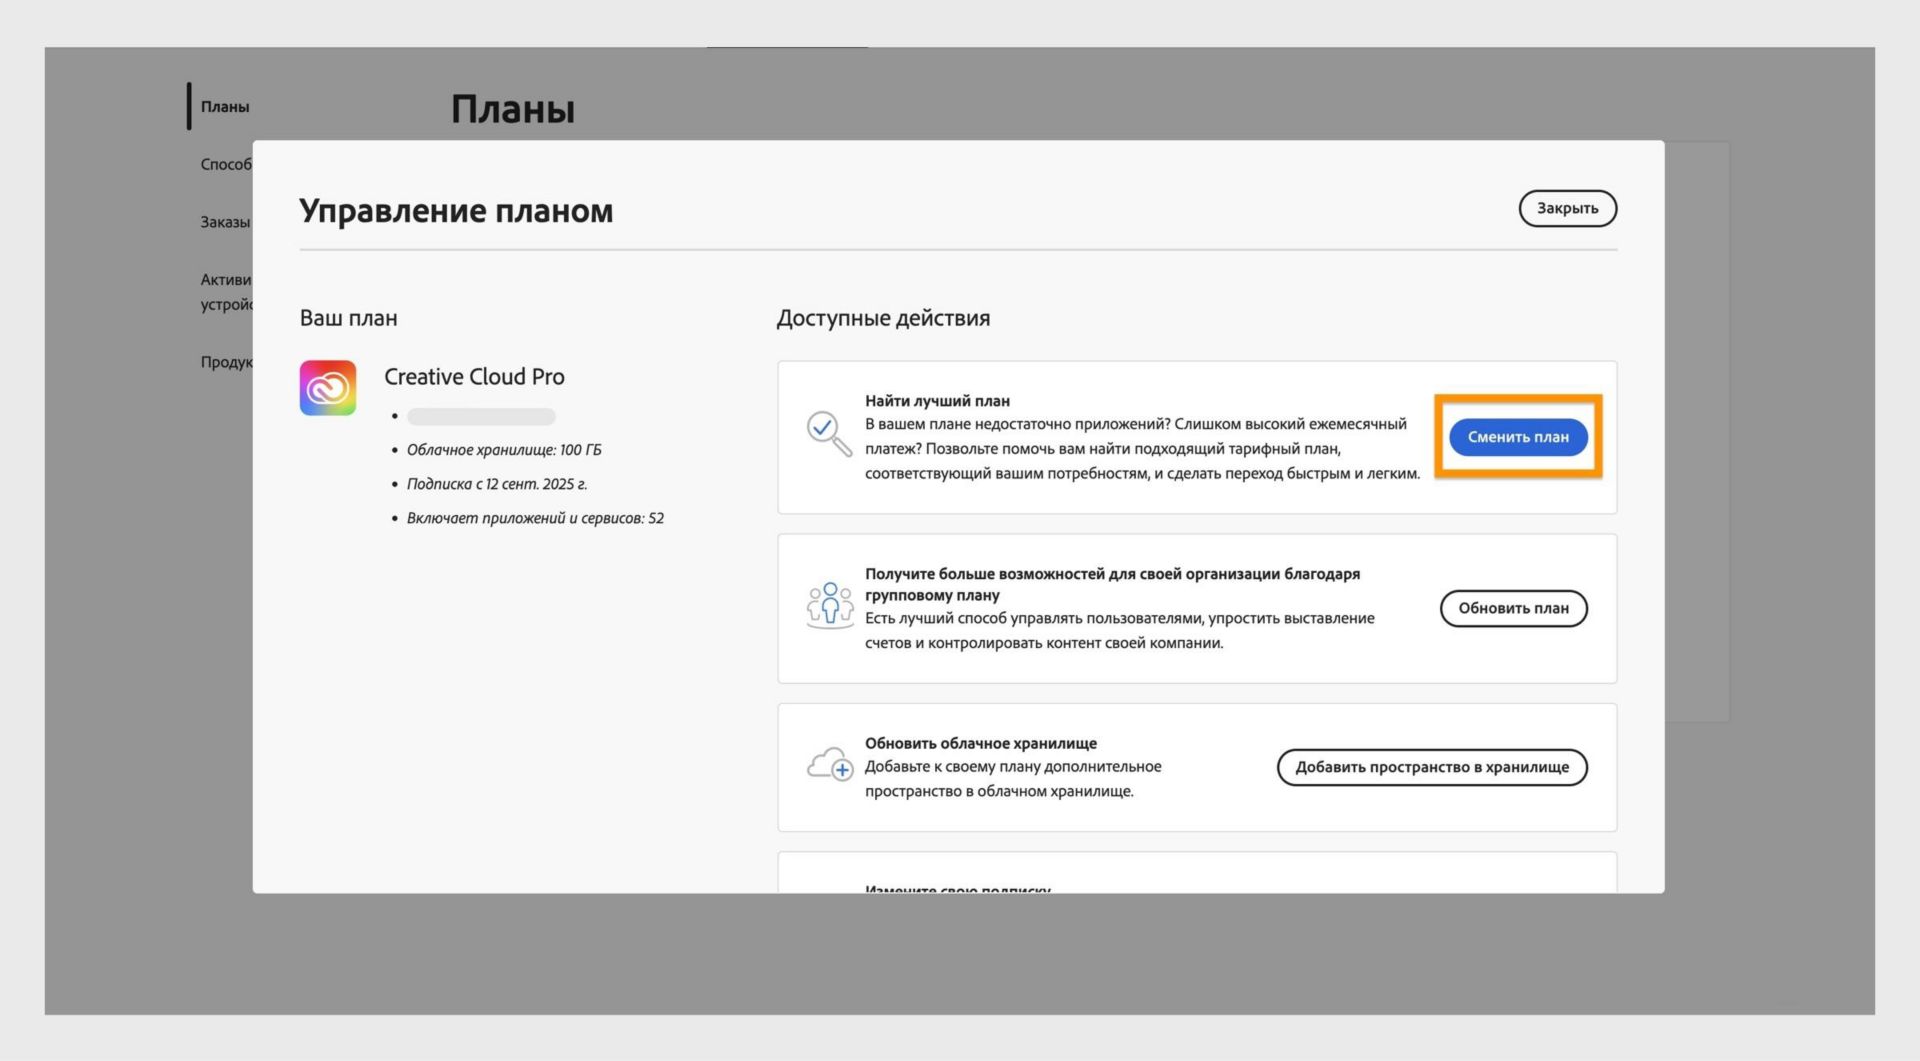
Task: Open the Способы оплаты sidebar section
Action: pyautogui.click(x=224, y=165)
